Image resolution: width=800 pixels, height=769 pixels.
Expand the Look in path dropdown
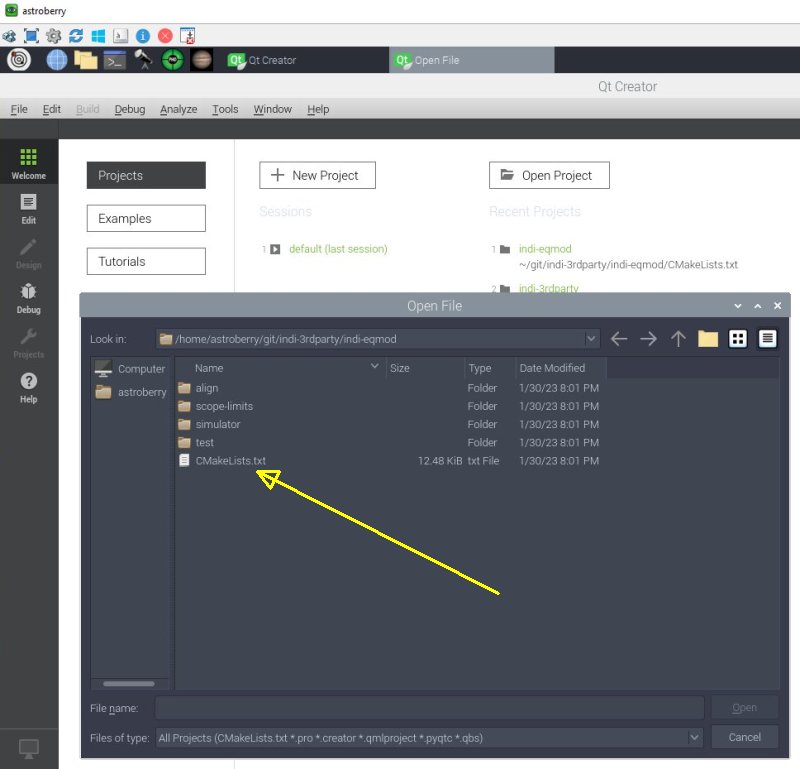(591, 339)
